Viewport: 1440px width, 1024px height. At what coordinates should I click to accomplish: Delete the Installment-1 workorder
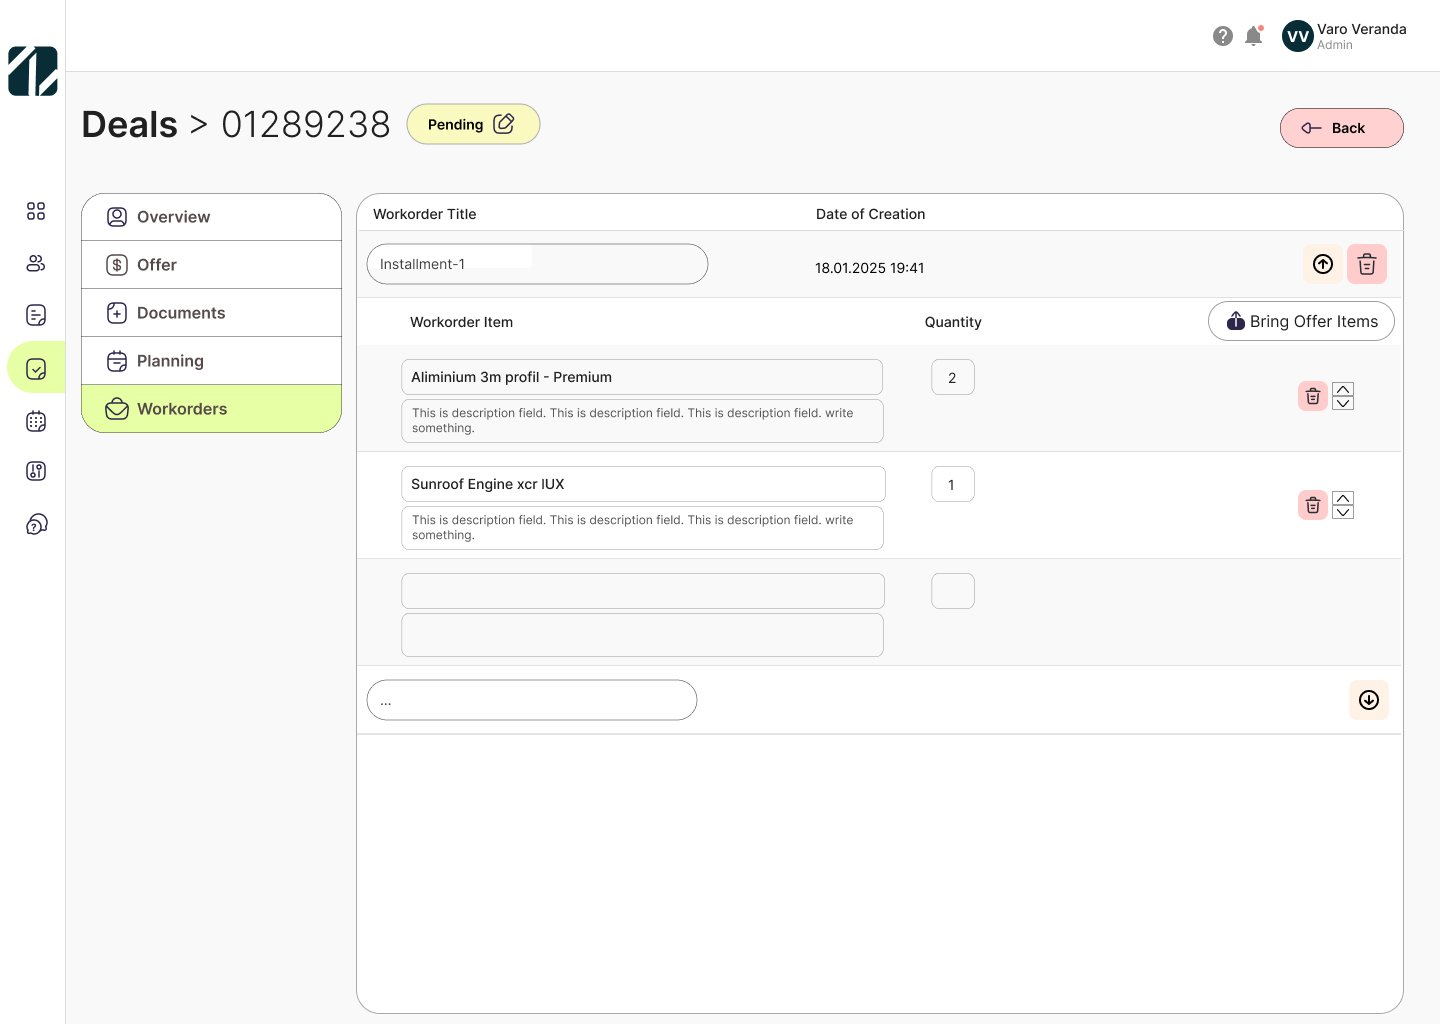tap(1366, 264)
